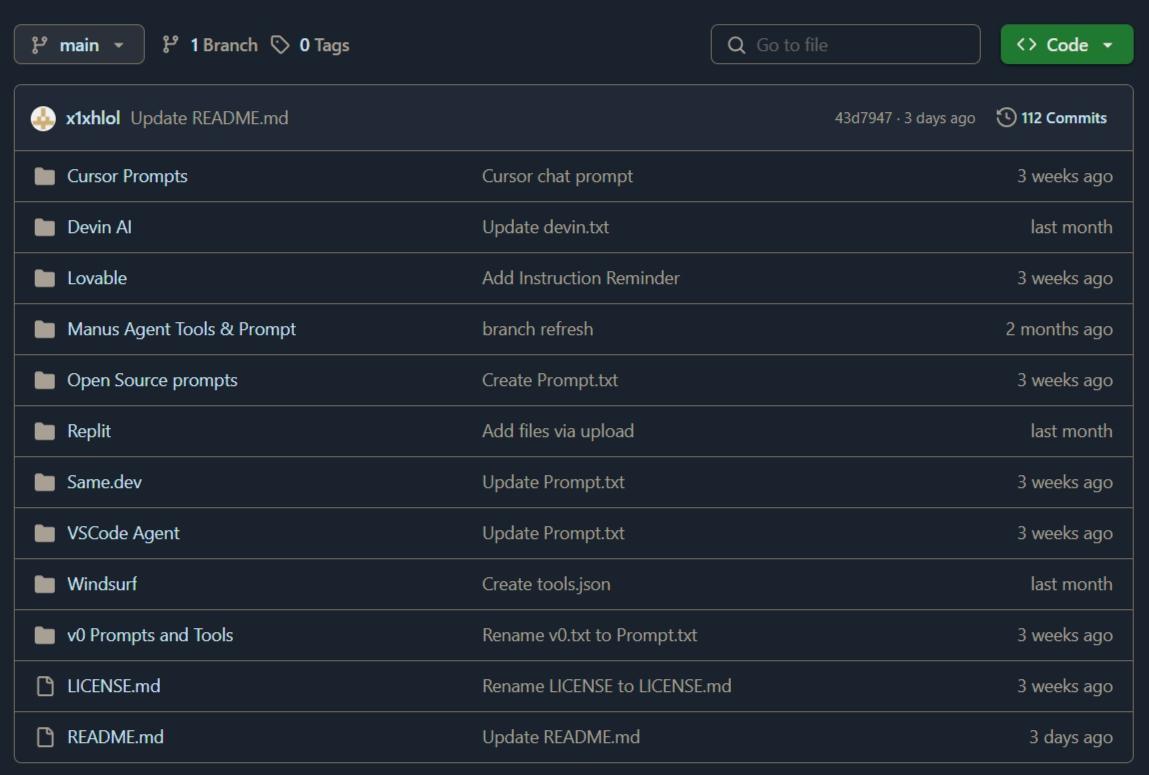Open the README.md file

coord(116,737)
